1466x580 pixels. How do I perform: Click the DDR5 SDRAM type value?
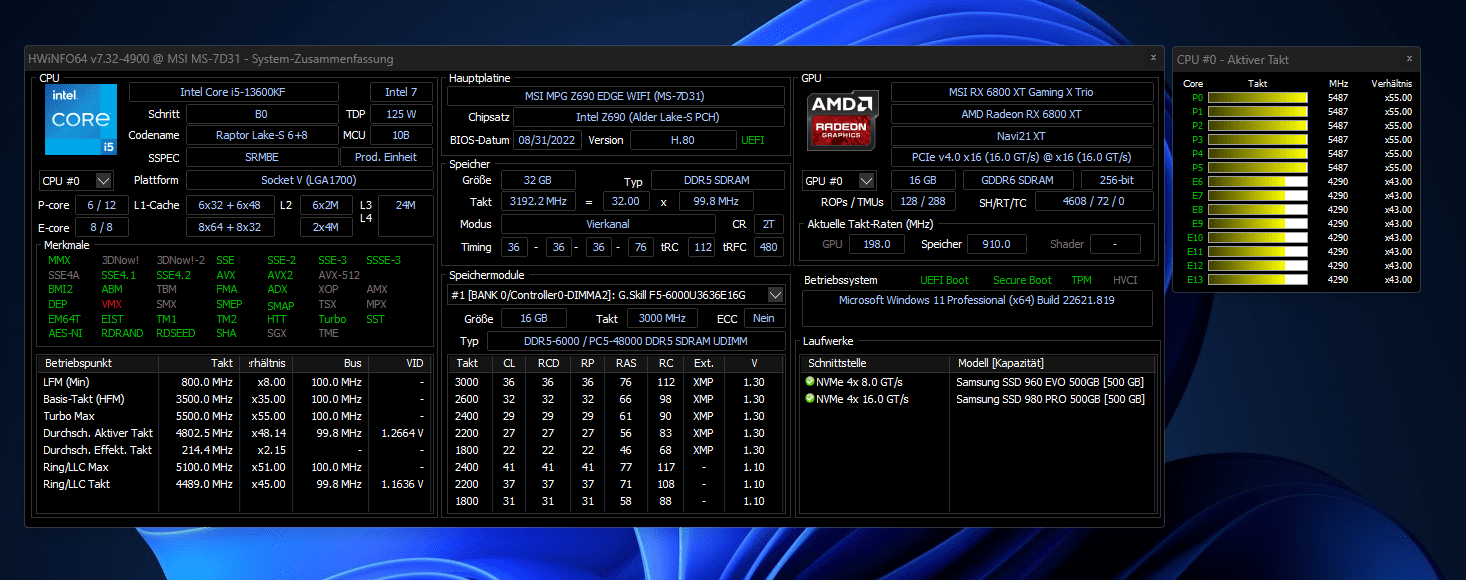coord(717,181)
